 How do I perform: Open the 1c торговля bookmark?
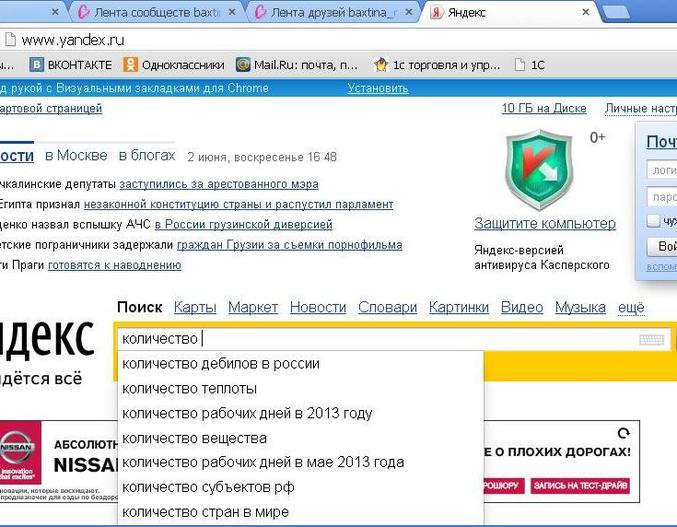tap(436, 65)
